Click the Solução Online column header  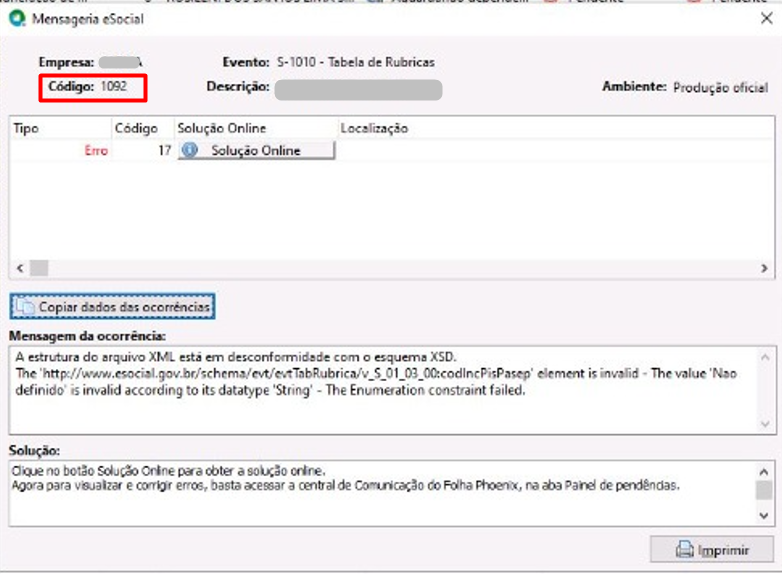coord(256,128)
